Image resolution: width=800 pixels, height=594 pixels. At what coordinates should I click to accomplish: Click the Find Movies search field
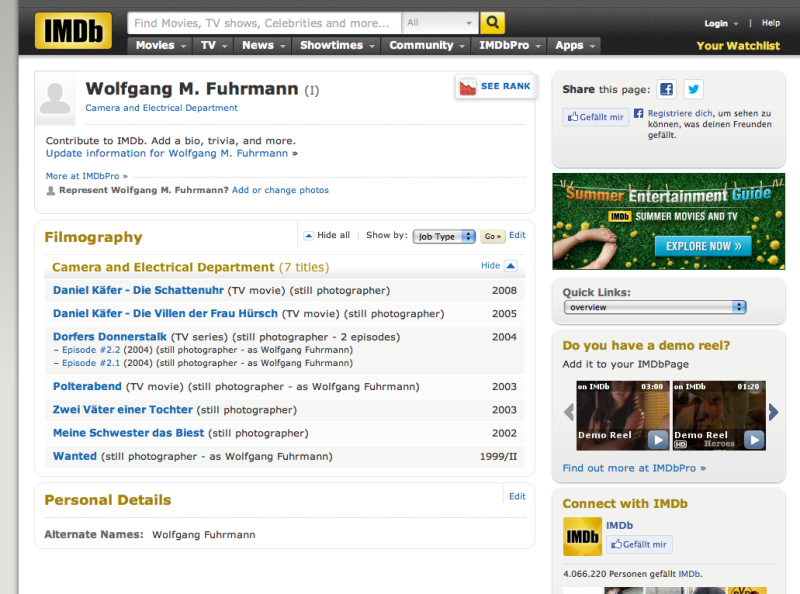click(x=264, y=23)
